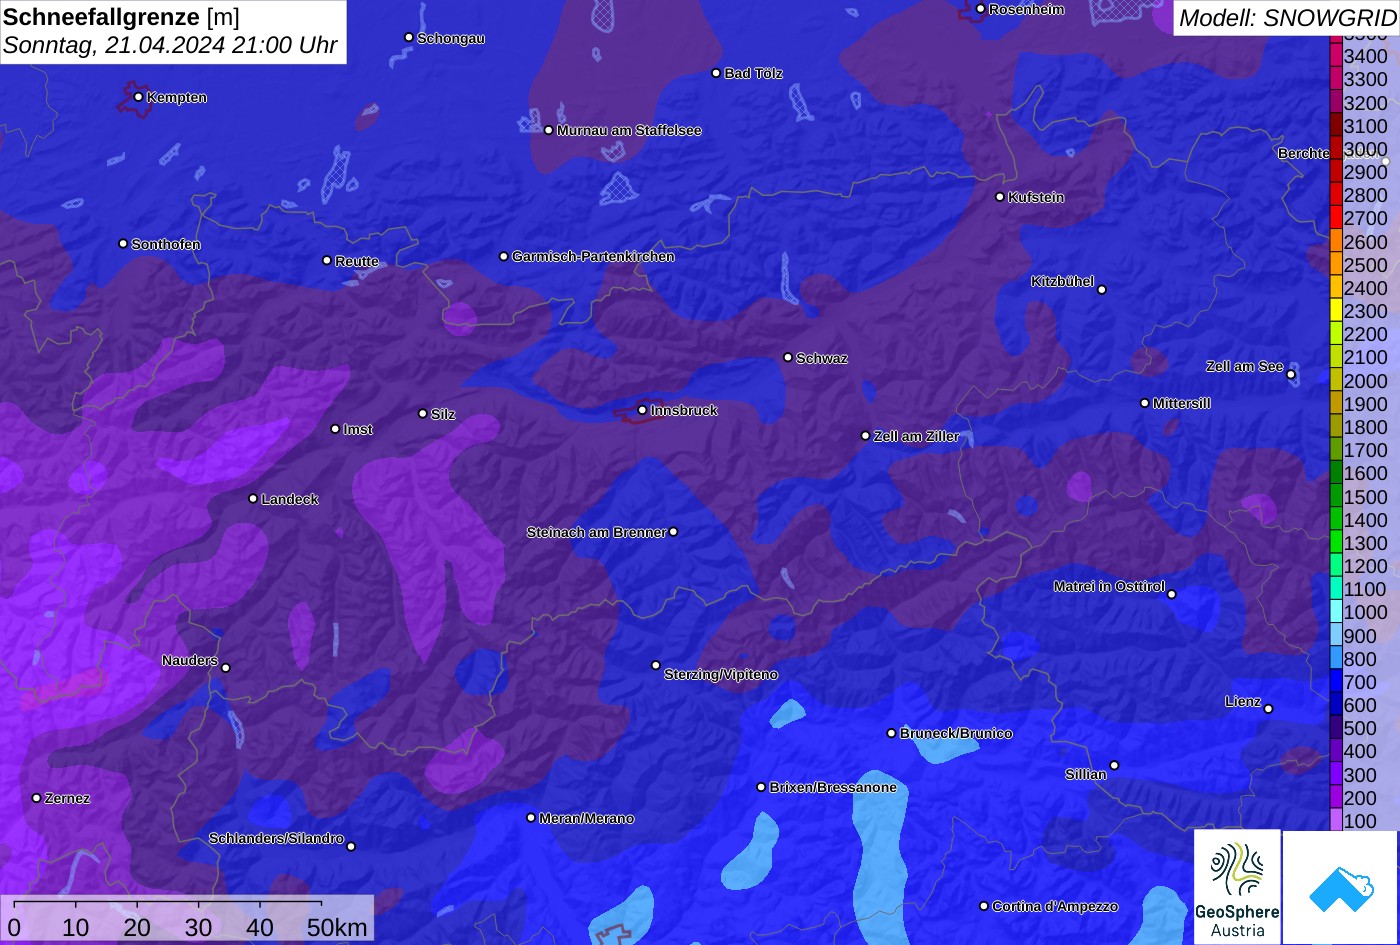The image size is (1400, 945).
Task: Select the 'Sterzing/Vipiteno' label
Action: pos(721,675)
